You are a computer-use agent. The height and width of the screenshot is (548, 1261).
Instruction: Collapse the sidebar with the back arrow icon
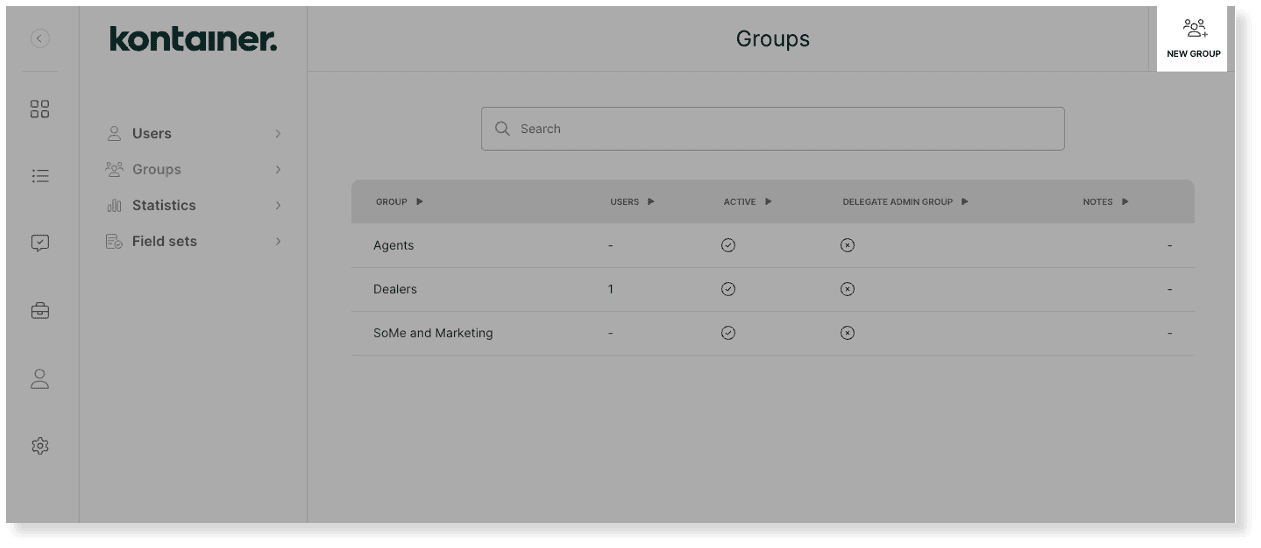coord(40,39)
